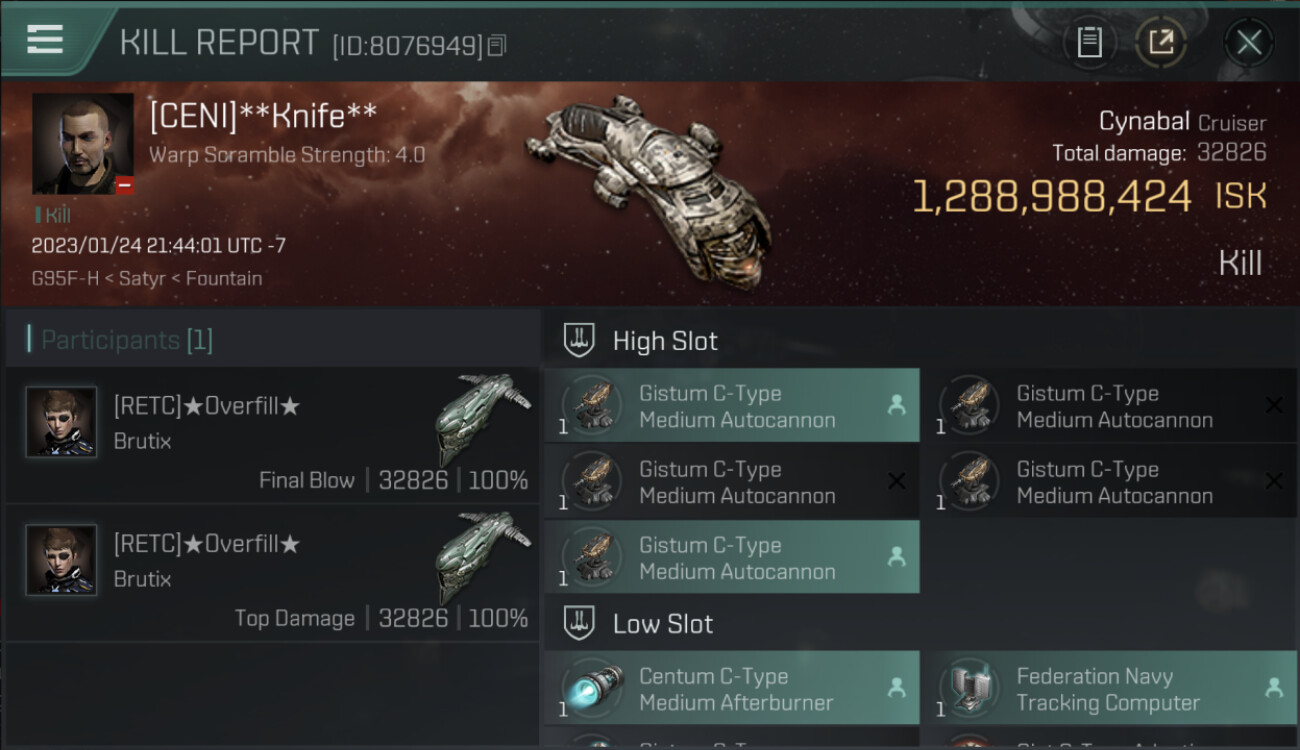Click the [CENI]**Knife** pilot name

[x=263, y=116]
